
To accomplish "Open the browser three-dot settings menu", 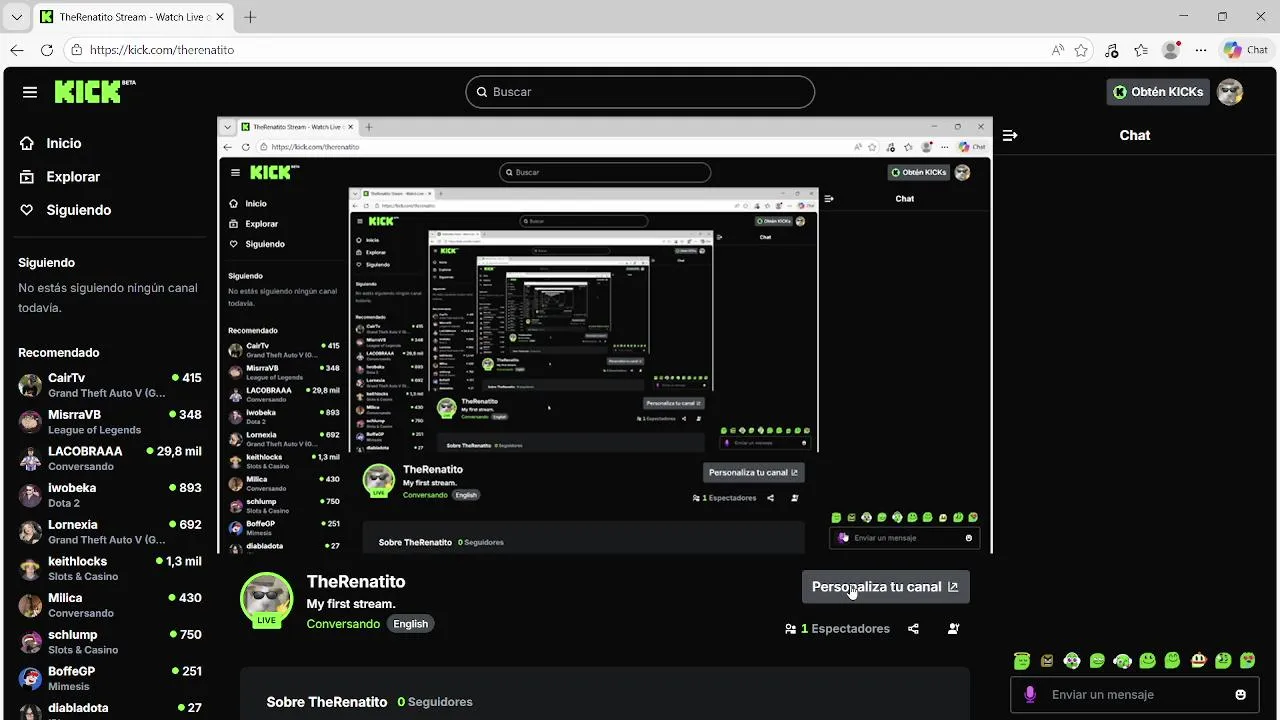I will coord(1201,50).
